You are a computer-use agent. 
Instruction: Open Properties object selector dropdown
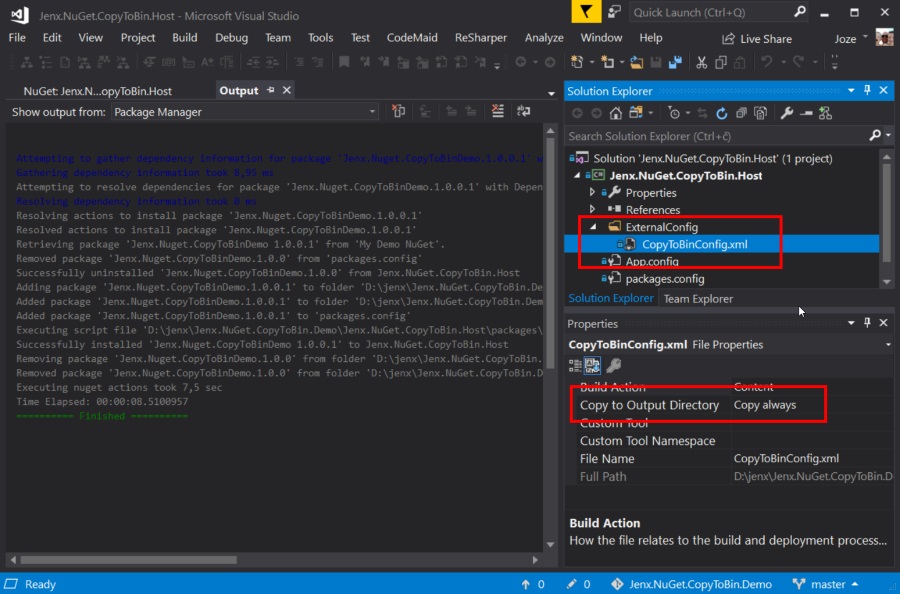[888, 345]
